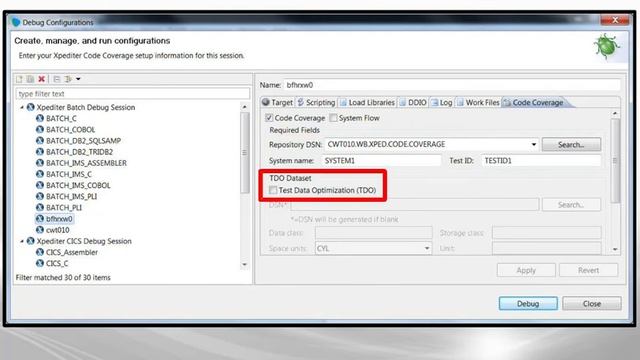Screen dimensions: 640x360
Task: Select the bfhxw0 configuration in tree
Action: point(54,219)
